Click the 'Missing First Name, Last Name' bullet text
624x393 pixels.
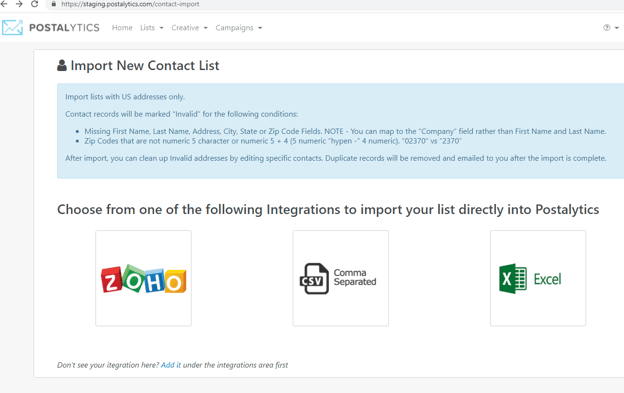[x=345, y=131]
